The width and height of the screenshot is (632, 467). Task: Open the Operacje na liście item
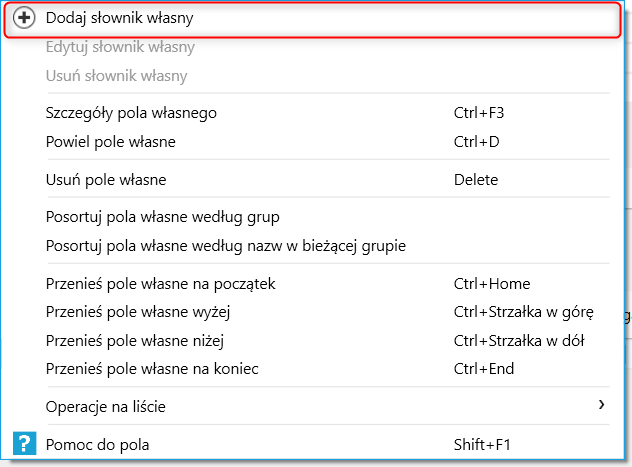(x=106, y=406)
